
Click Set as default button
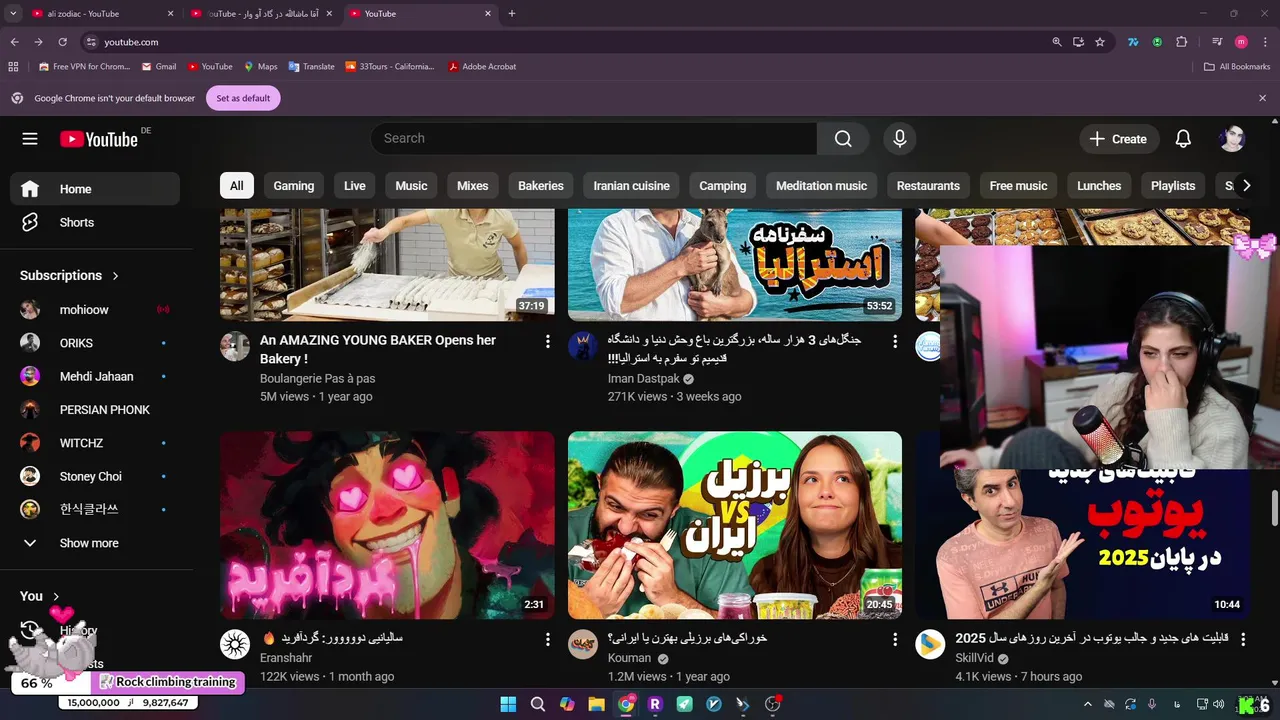[x=243, y=98]
